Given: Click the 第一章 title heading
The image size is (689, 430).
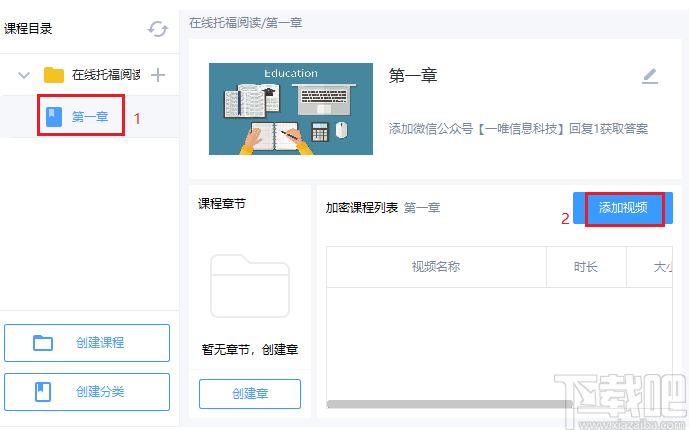Looking at the screenshot, I should [413, 76].
